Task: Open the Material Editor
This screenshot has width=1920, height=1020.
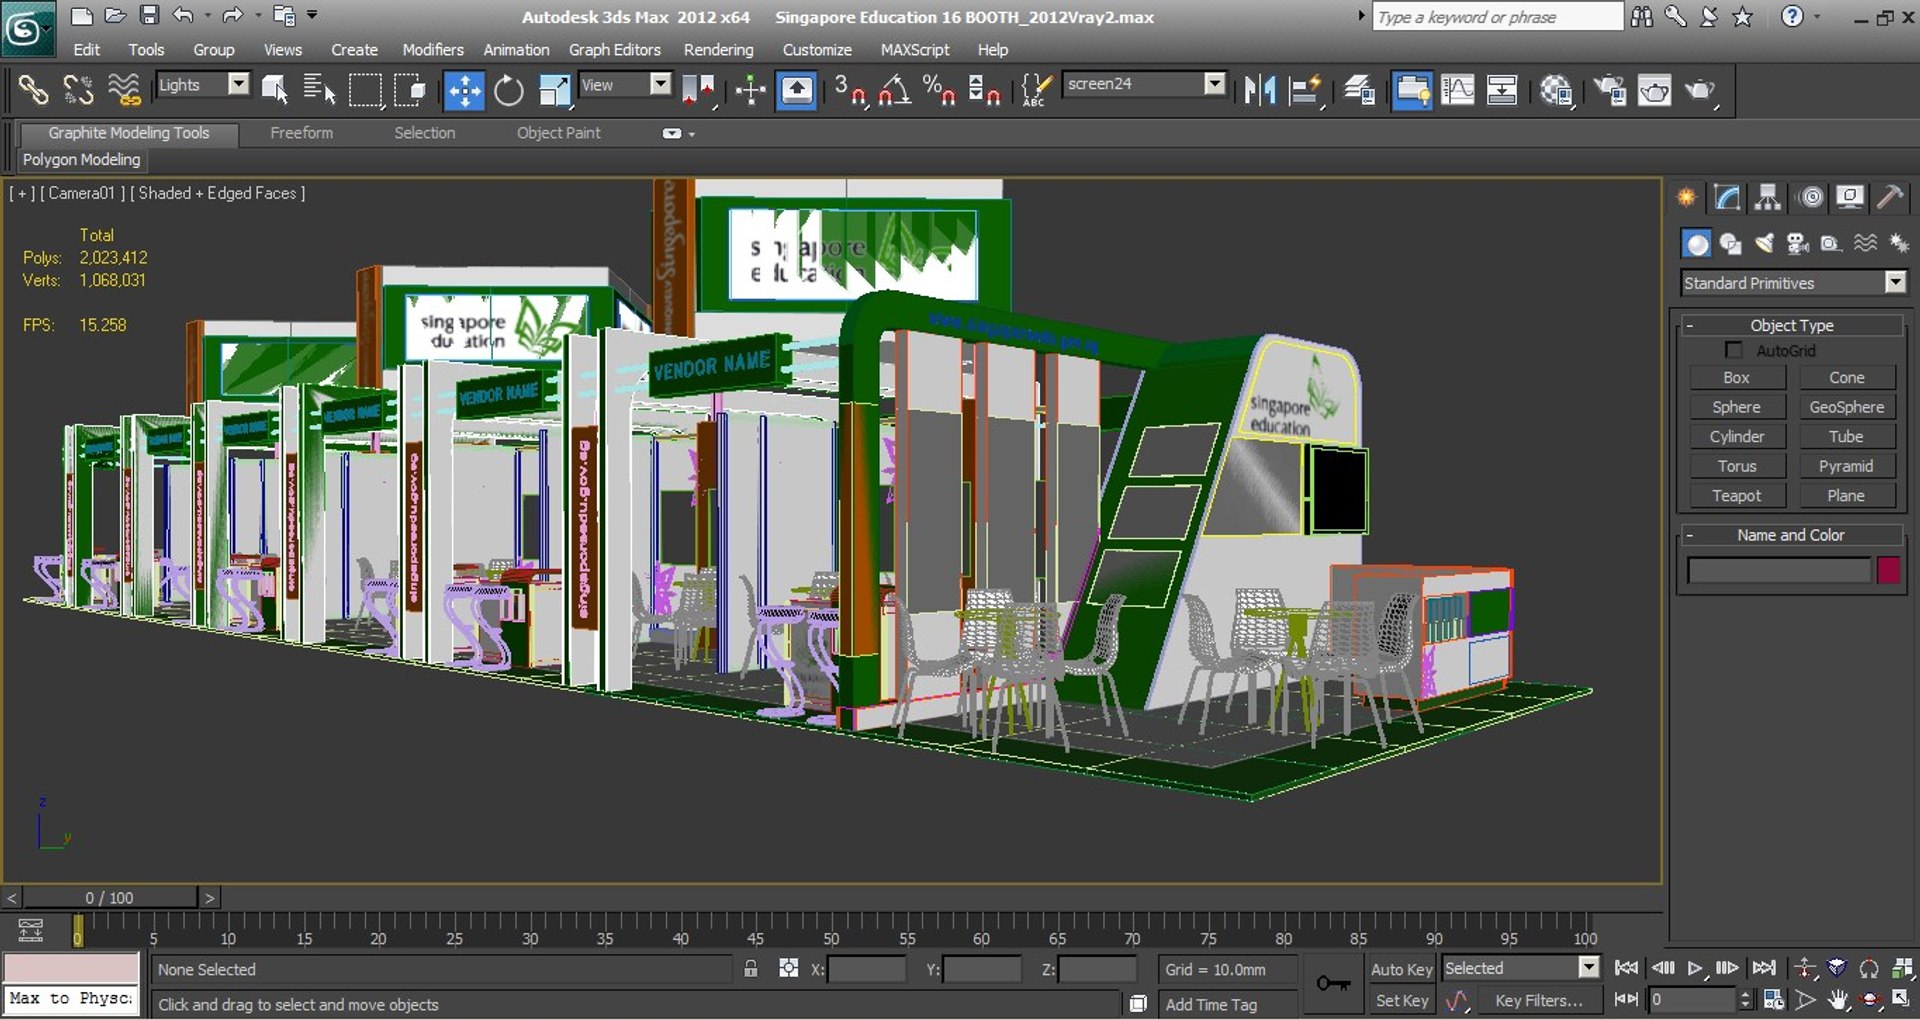Action: tap(1556, 90)
